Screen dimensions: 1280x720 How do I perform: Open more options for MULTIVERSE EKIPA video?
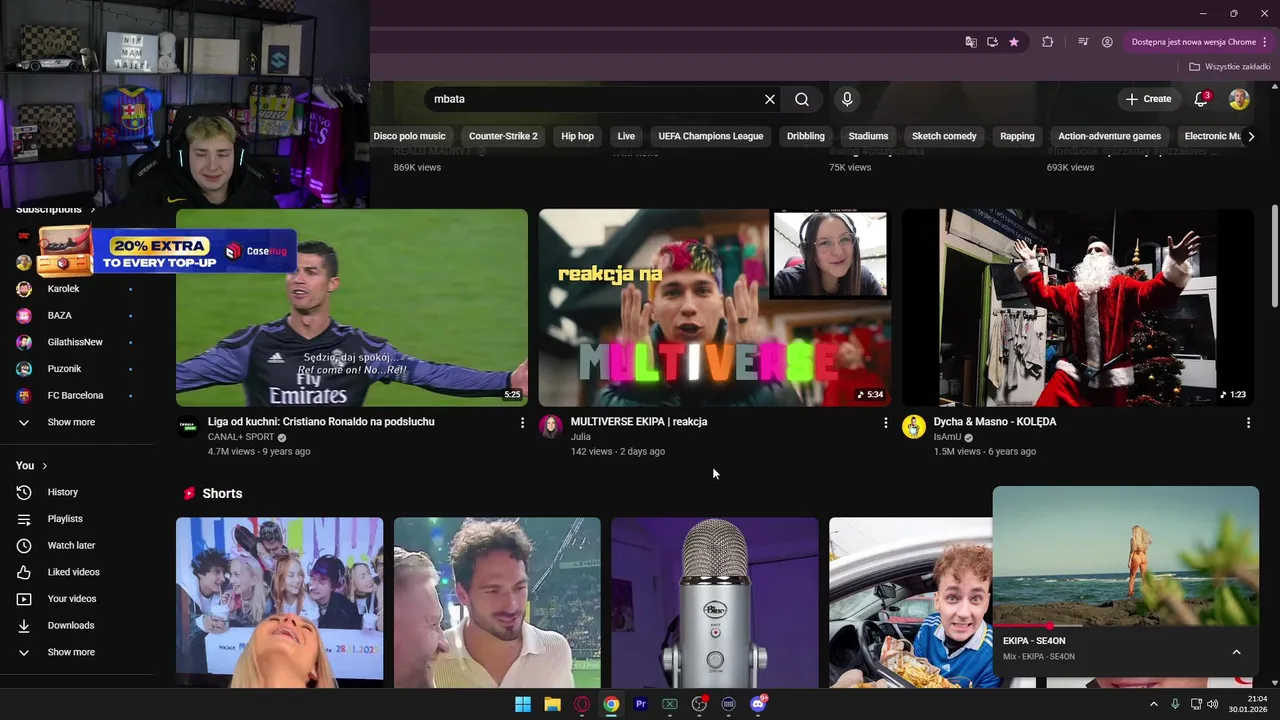885,423
